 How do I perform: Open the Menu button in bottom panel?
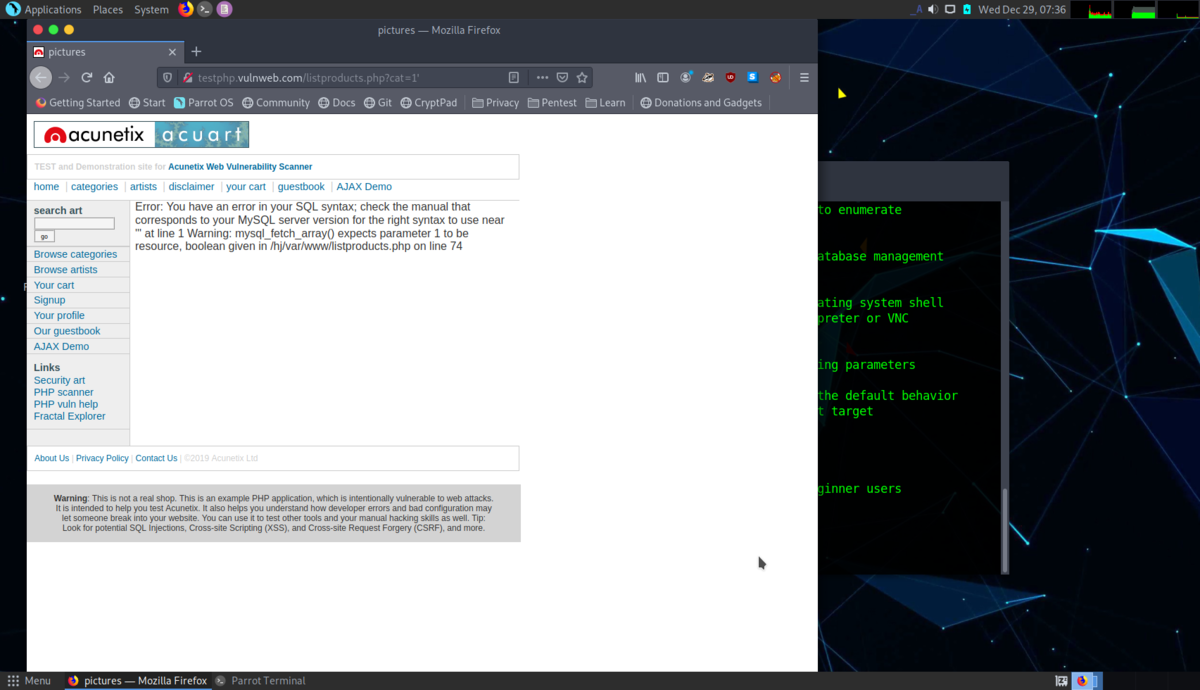point(29,681)
